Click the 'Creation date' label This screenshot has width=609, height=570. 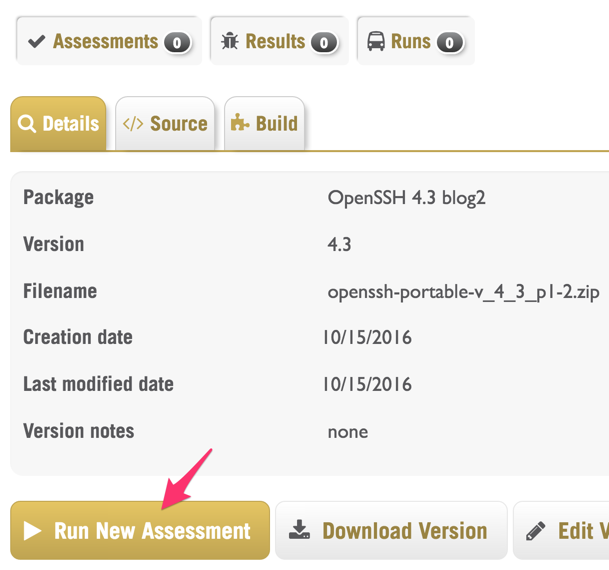click(x=78, y=337)
